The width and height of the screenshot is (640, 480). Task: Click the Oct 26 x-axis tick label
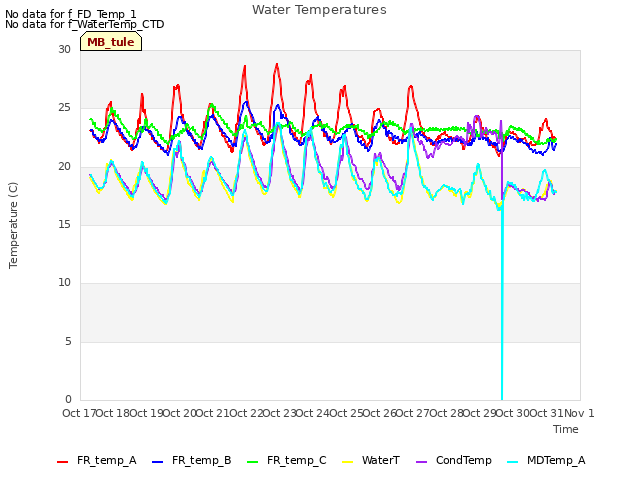pyautogui.click(x=380, y=413)
